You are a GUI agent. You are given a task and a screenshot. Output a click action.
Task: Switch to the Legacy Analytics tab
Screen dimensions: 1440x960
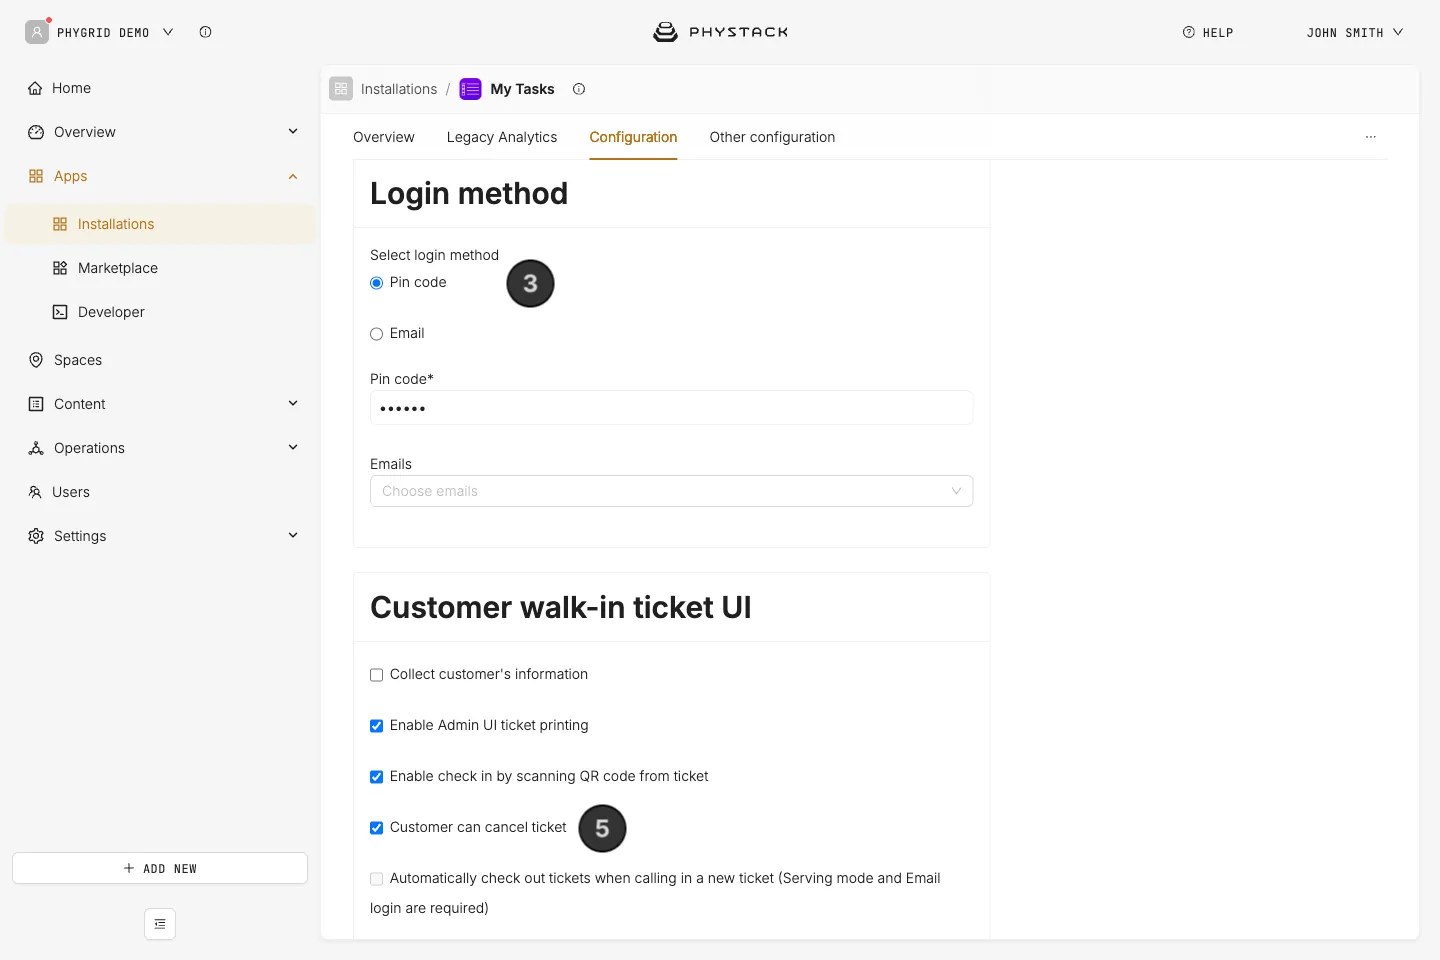pyautogui.click(x=502, y=137)
